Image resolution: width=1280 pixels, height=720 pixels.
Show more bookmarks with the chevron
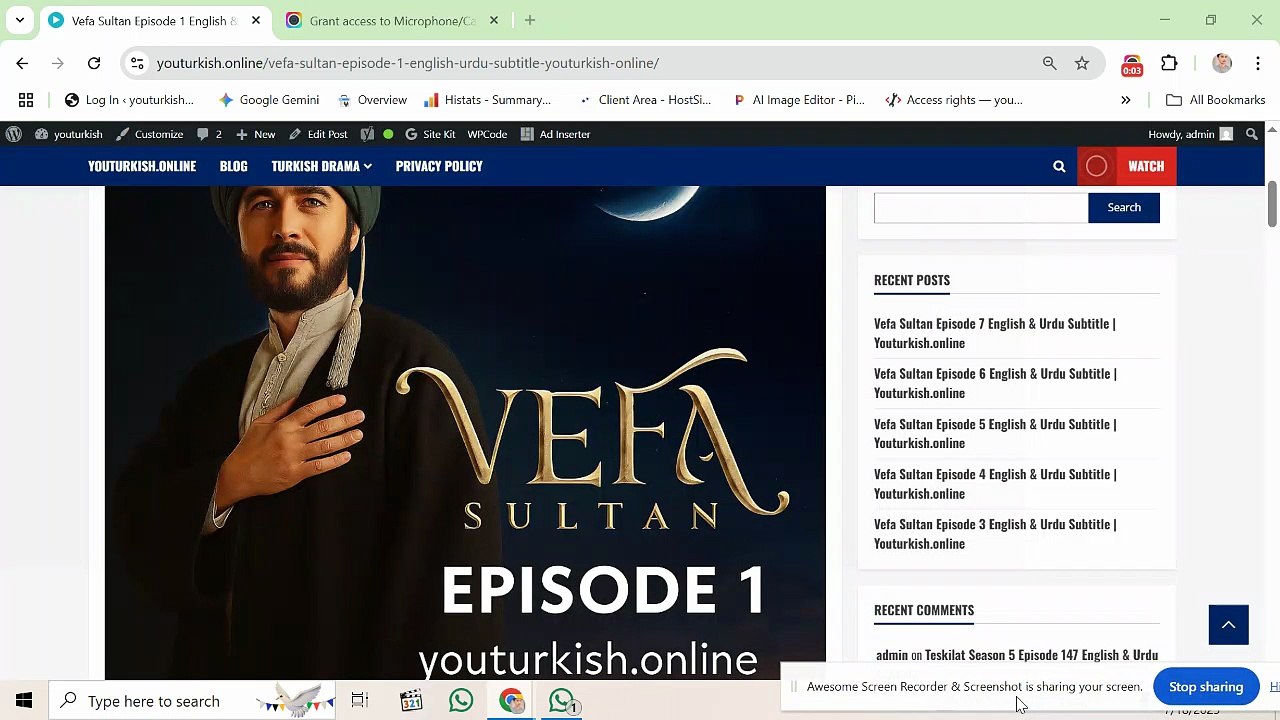click(1125, 100)
